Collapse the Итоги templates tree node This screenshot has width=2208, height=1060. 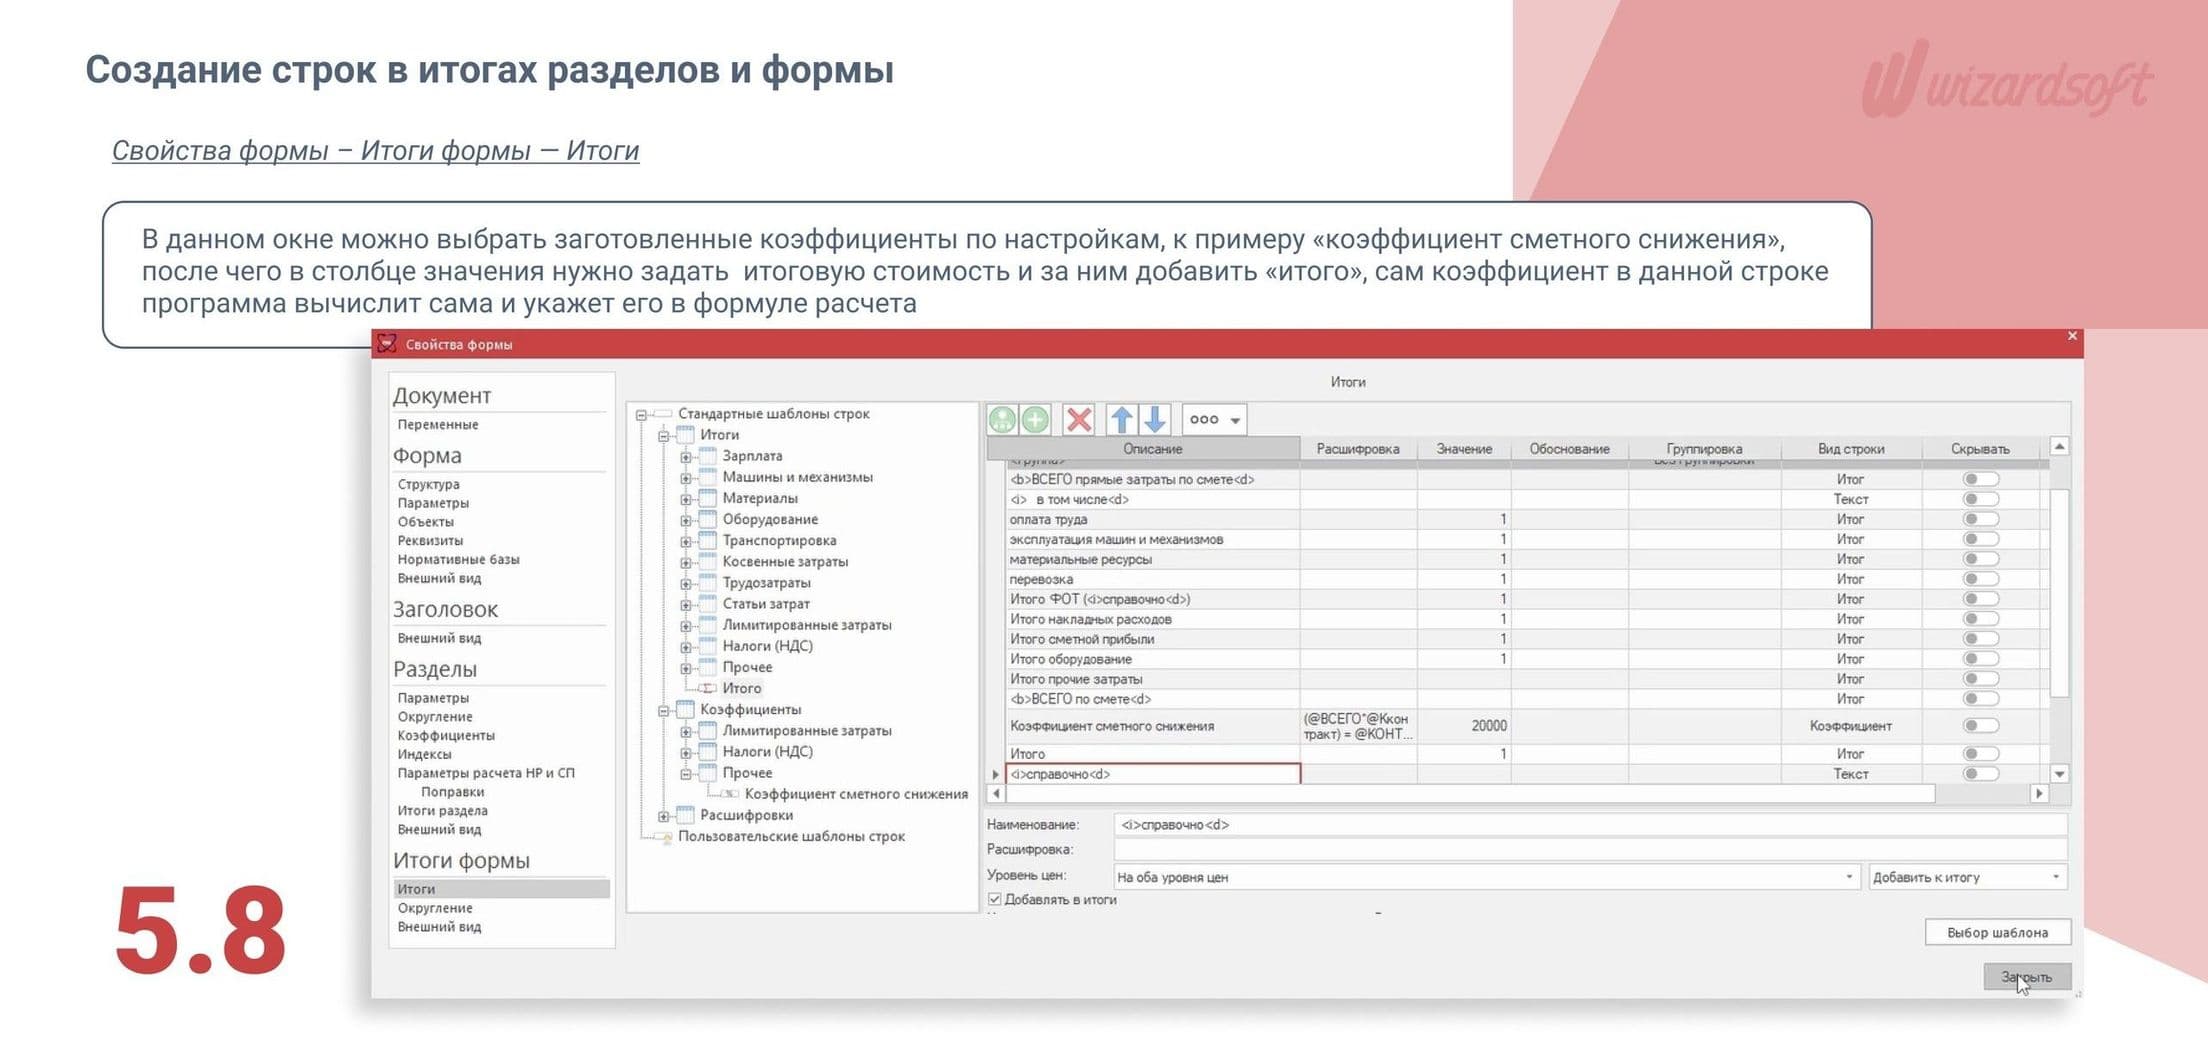coord(663,435)
